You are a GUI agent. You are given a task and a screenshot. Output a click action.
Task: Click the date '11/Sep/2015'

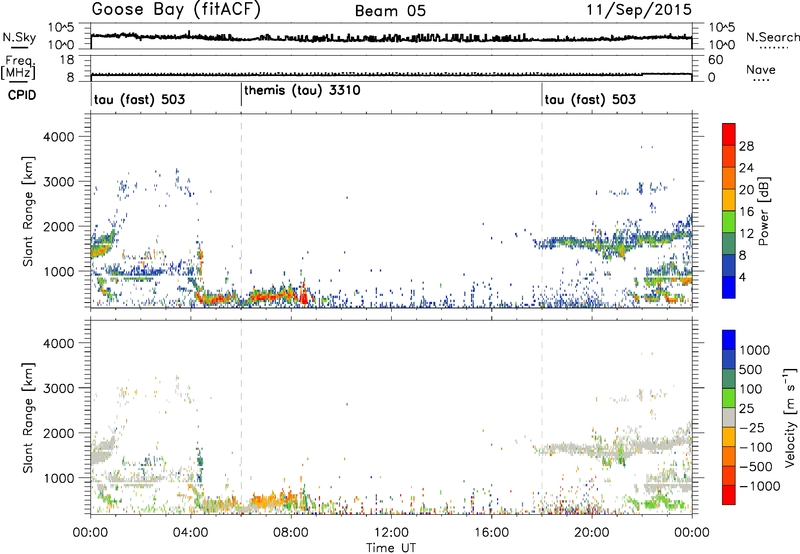coord(639,10)
